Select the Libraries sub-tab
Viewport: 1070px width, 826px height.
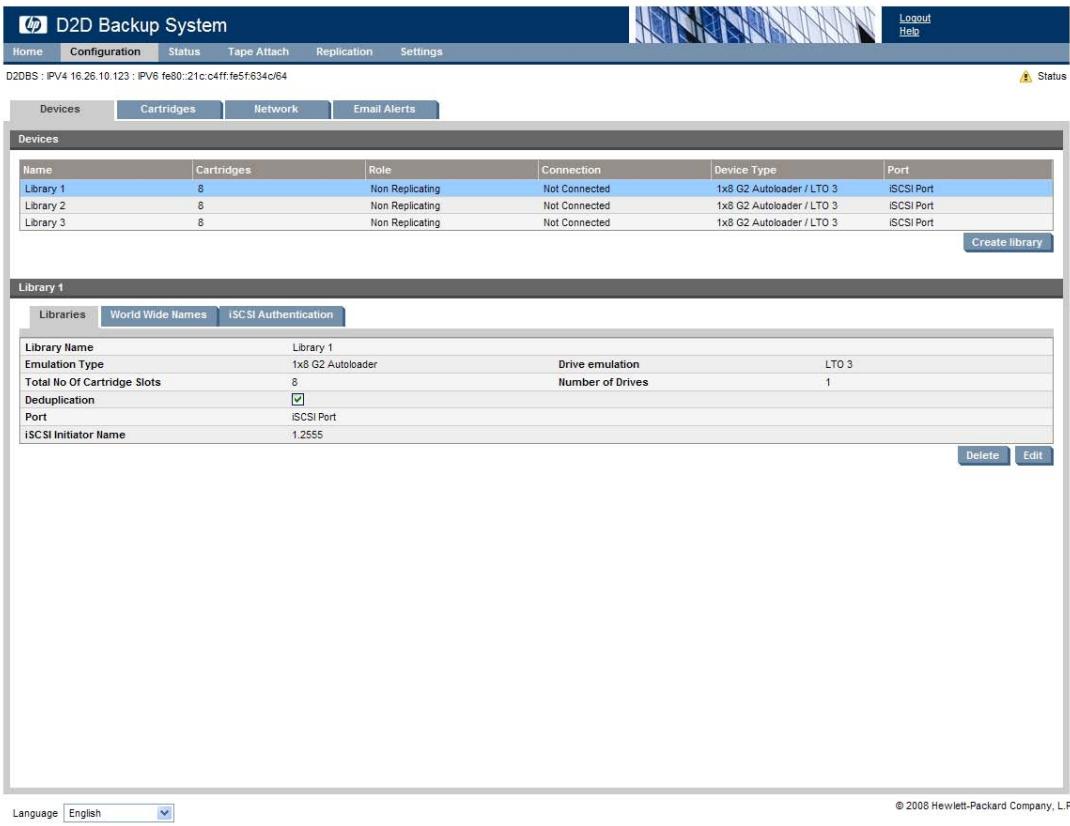pos(62,315)
